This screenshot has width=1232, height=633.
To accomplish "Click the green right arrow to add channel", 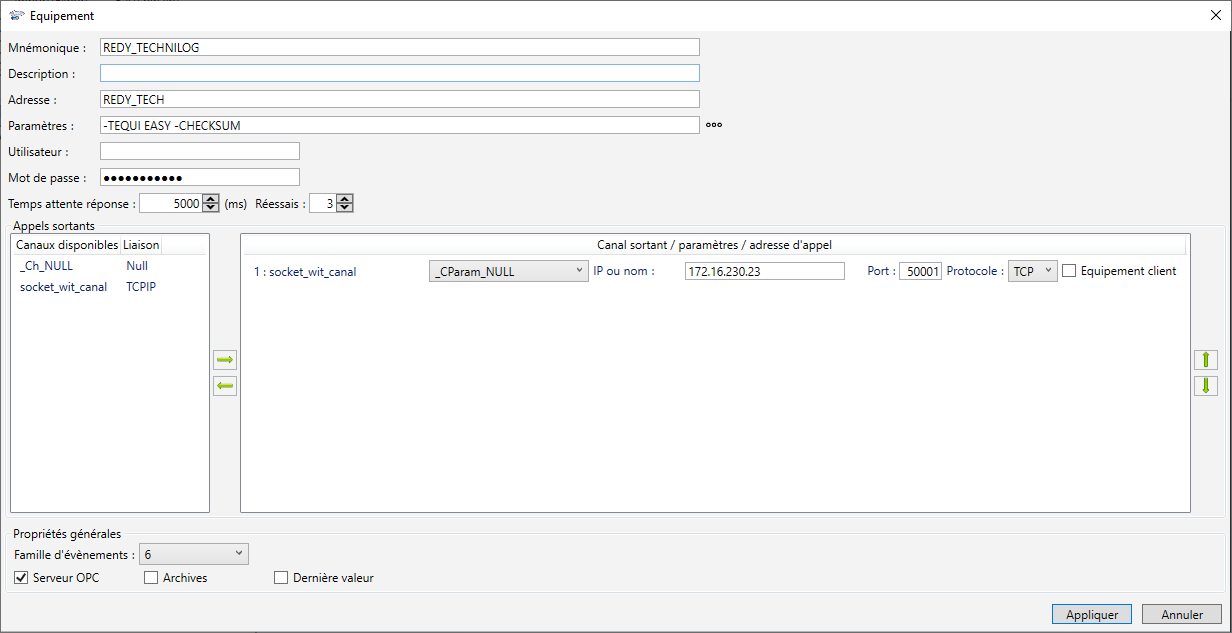I will [x=225, y=360].
